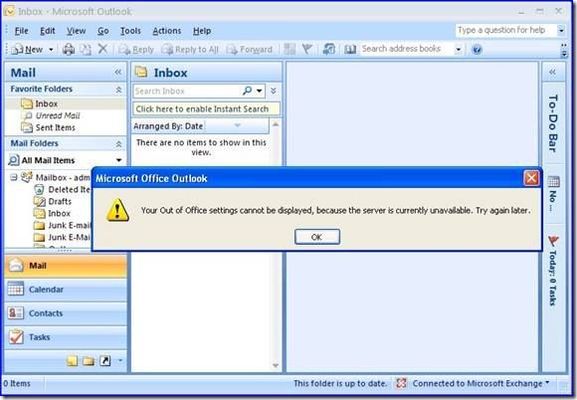Select Sent Items favorite folder
Image resolution: width=577 pixels, height=400 pixels.
[x=55, y=127]
